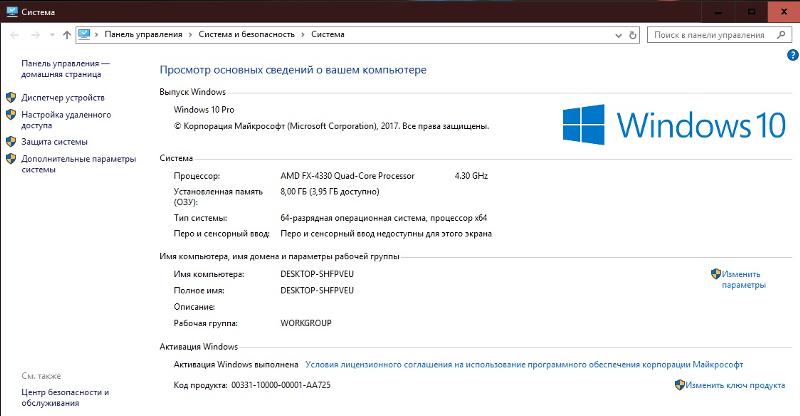Open Защита системы link
Viewport: 800px width, 416px height.
[54, 142]
